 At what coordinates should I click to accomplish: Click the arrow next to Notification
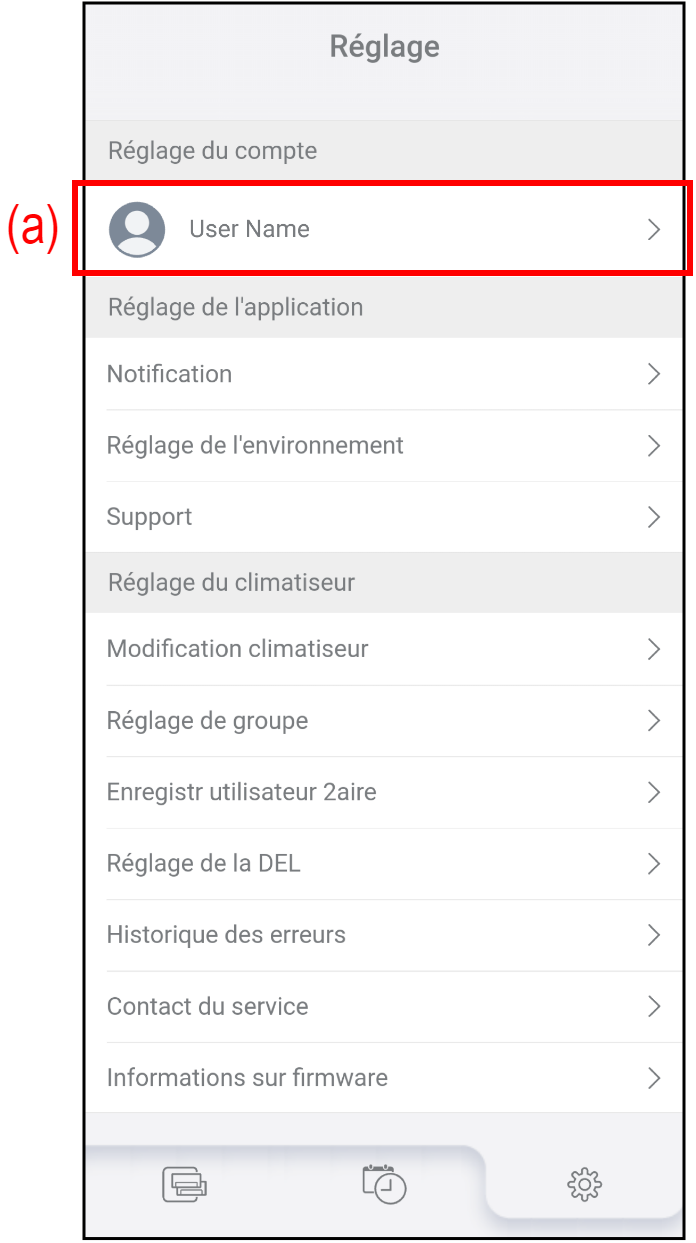click(654, 374)
